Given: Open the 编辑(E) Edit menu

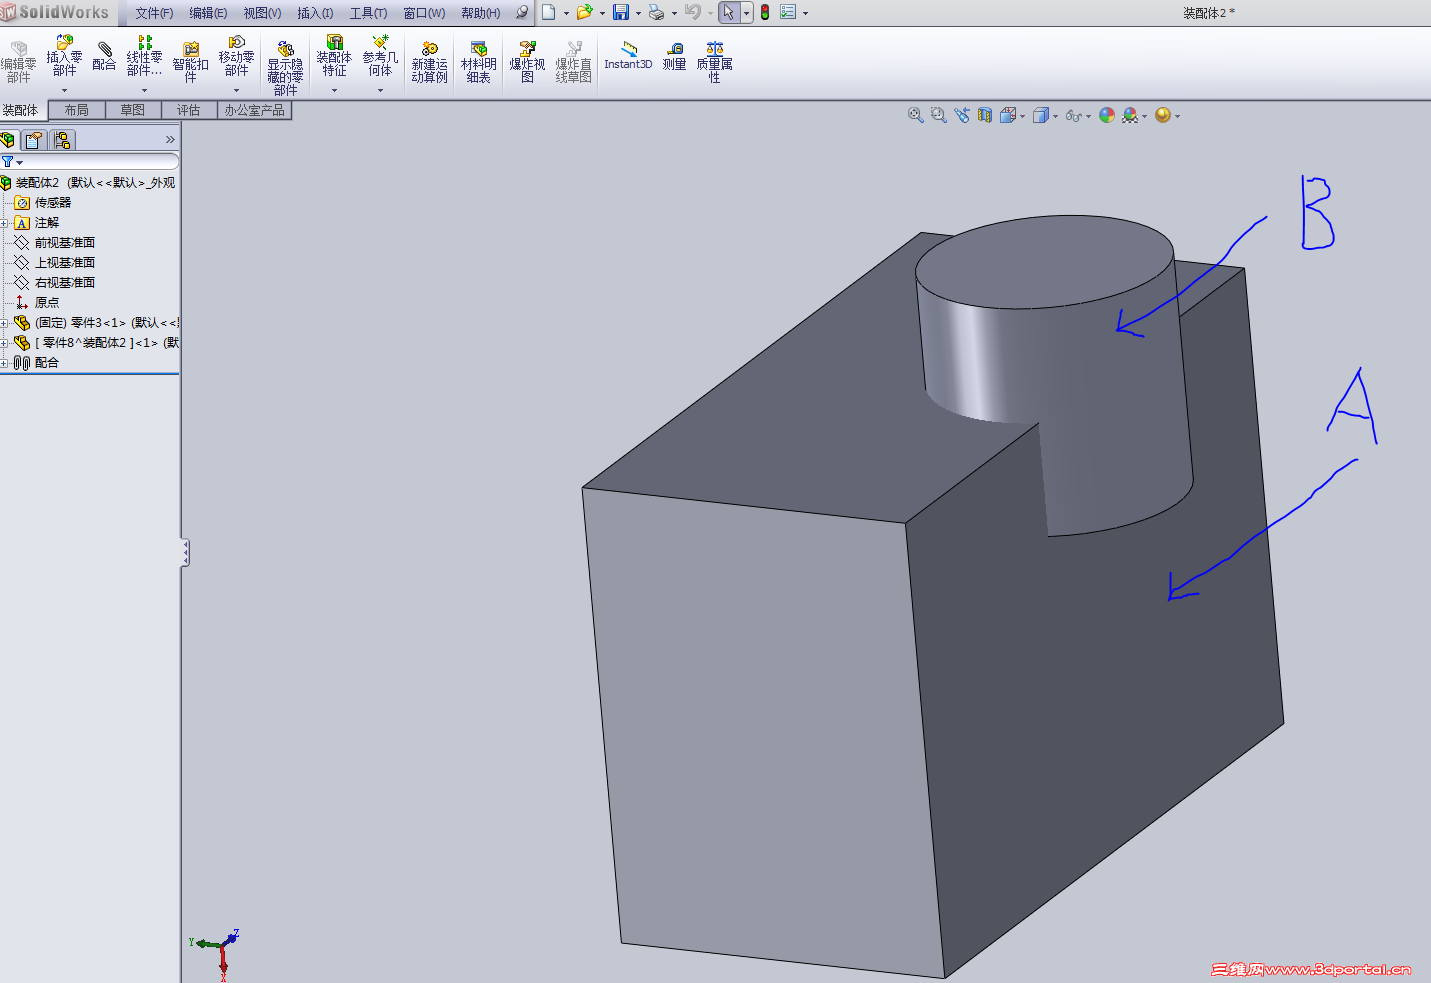Looking at the screenshot, I should click(208, 13).
